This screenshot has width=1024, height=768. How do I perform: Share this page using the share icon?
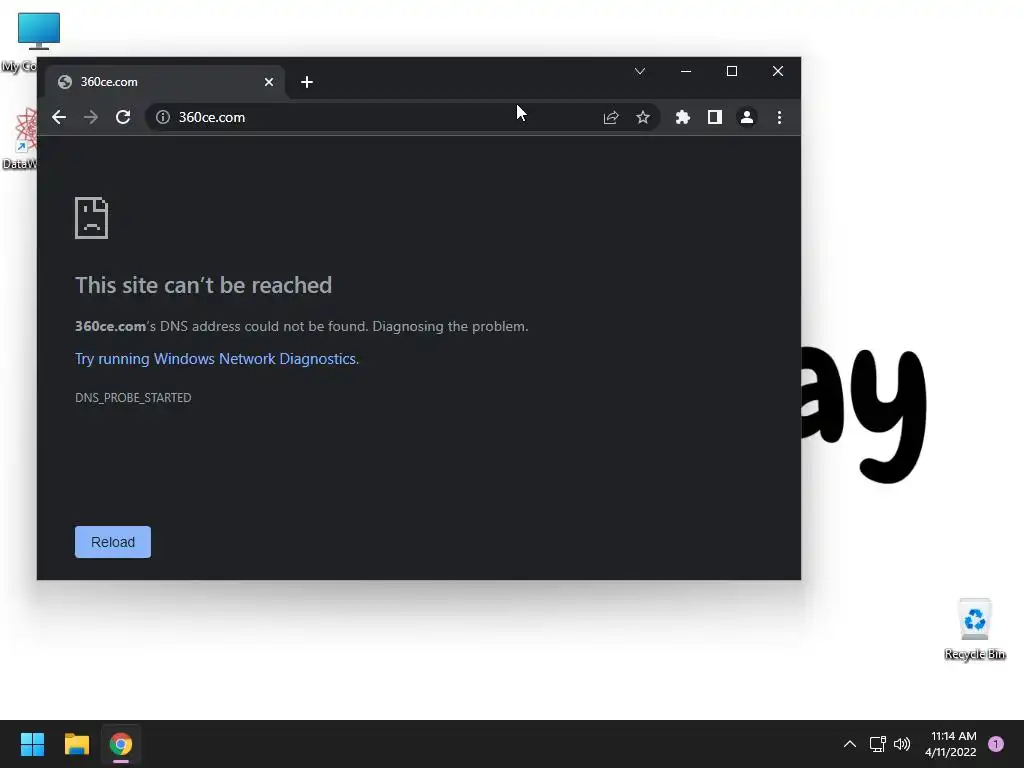point(611,118)
